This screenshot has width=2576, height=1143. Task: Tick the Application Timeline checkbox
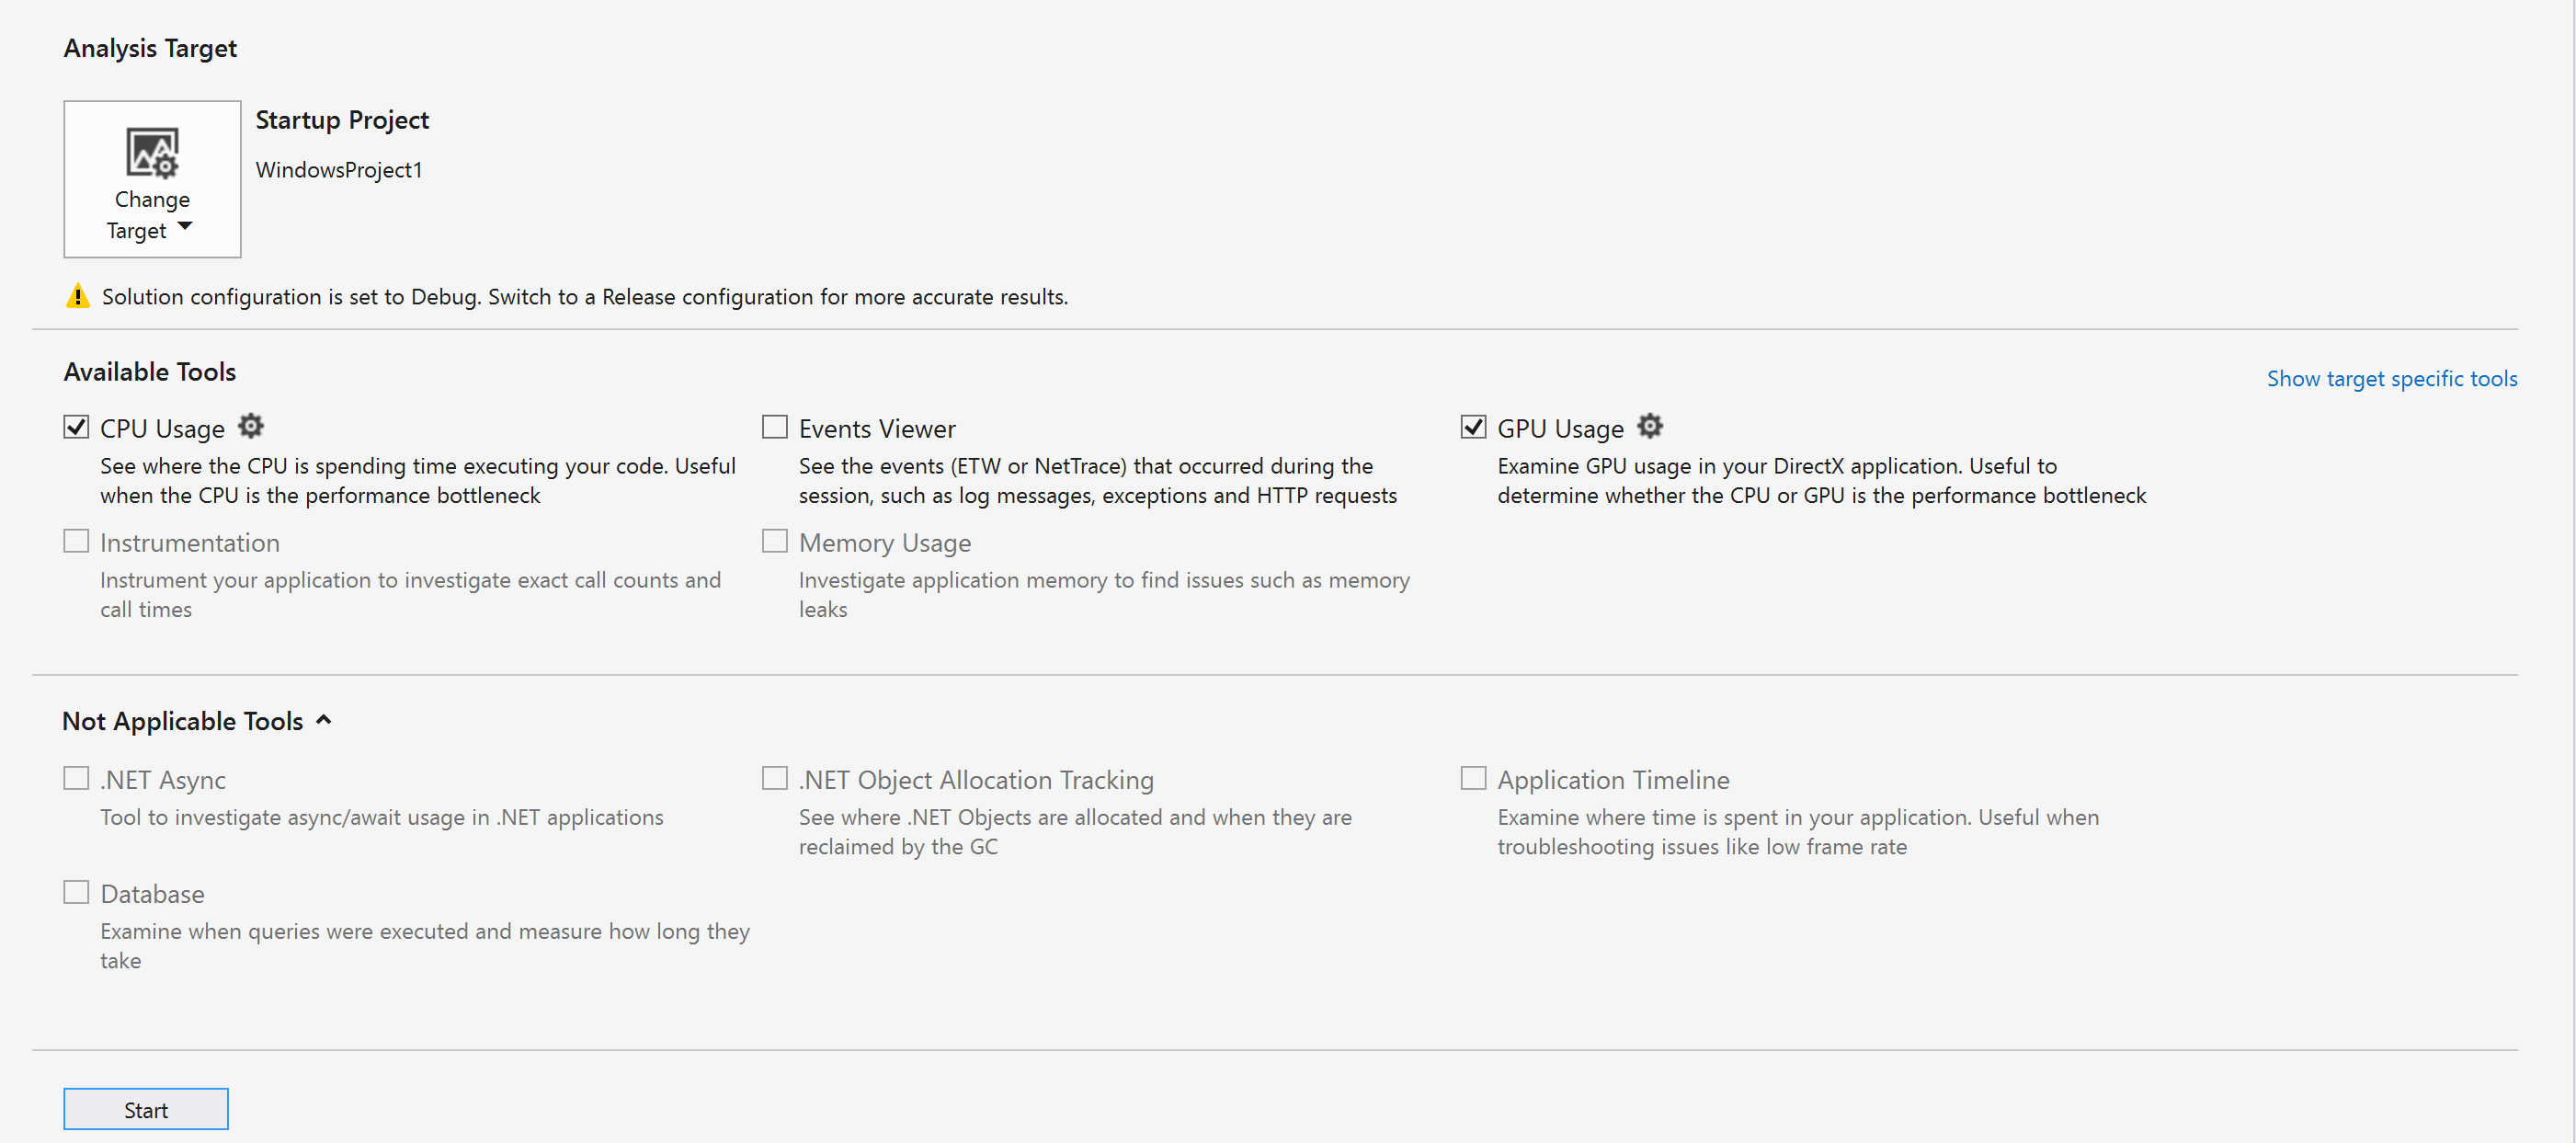point(1473,778)
